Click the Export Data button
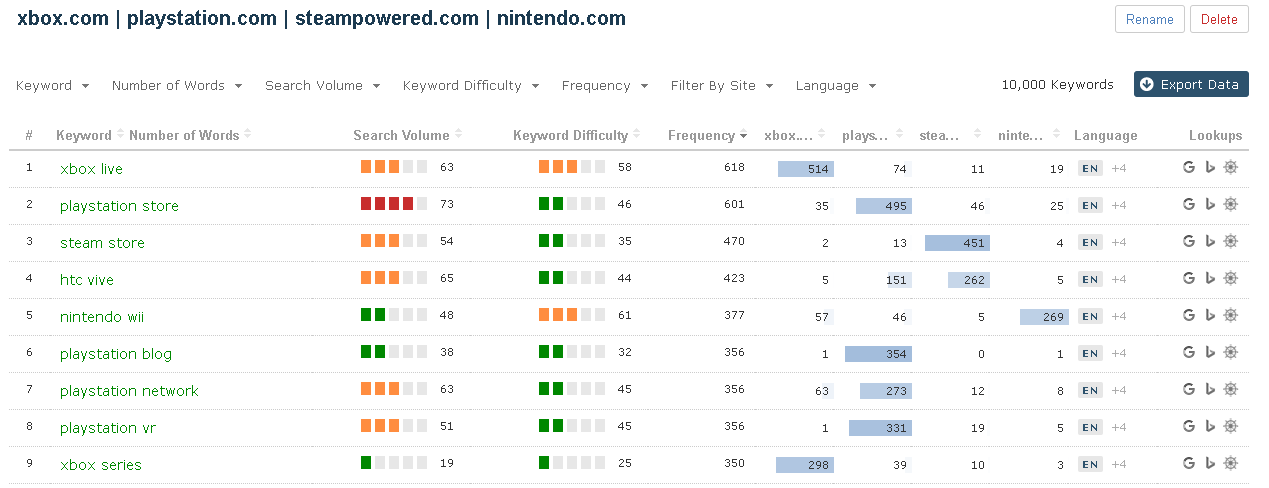Viewport: 1269px width, 488px height. 1191,85
